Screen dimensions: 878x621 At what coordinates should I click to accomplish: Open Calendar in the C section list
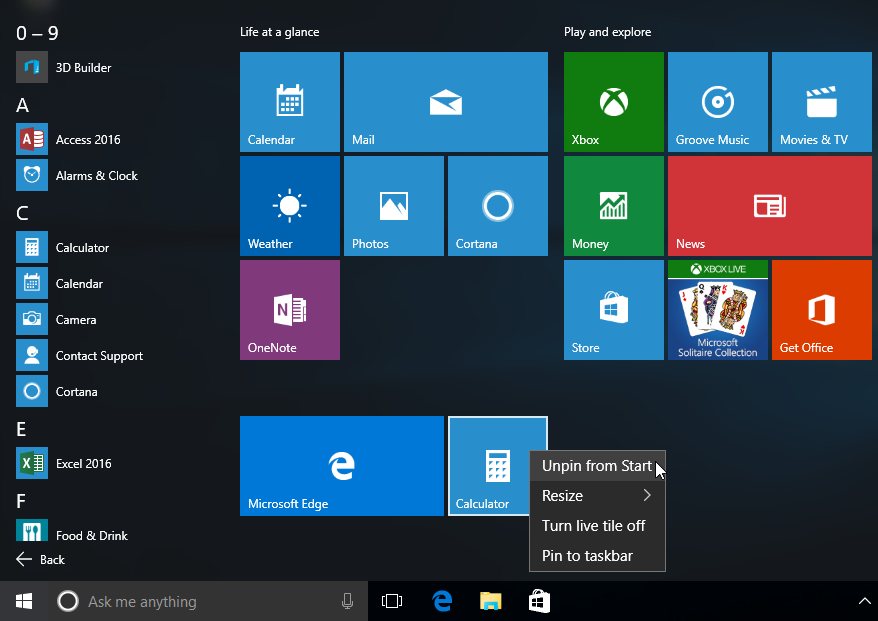[60, 283]
